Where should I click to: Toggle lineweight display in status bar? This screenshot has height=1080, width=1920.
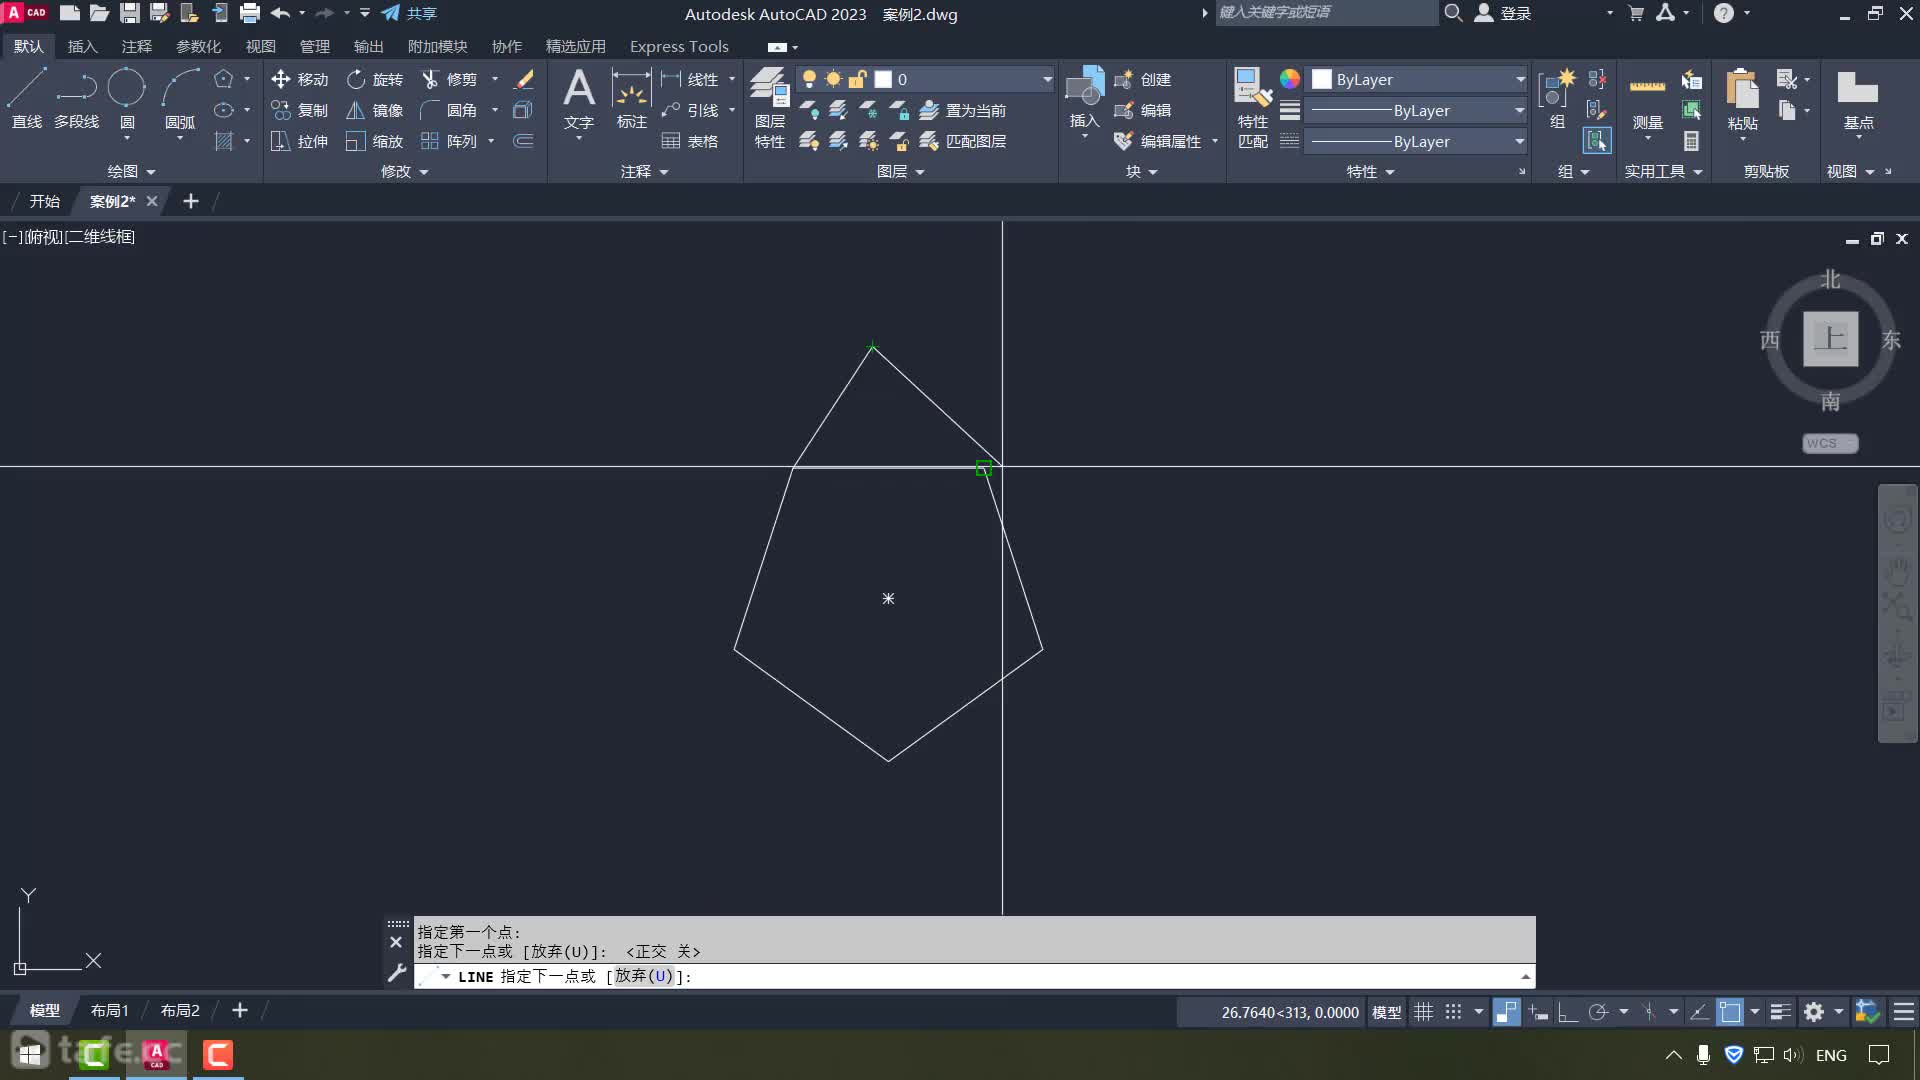(x=1780, y=1012)
